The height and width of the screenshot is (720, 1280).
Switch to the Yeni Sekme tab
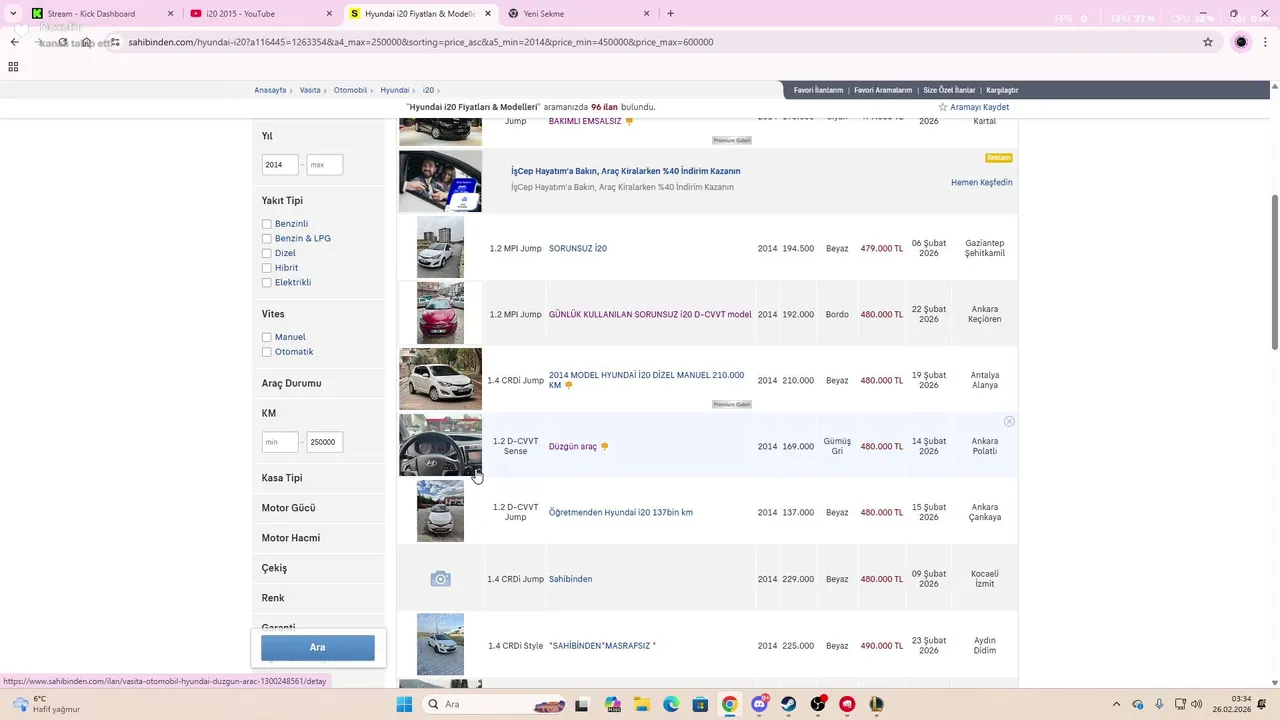pos(579,14)
